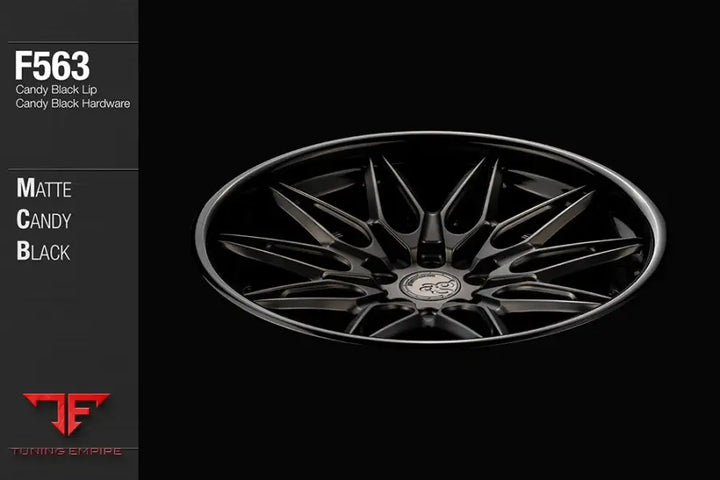Click the bottom front lip of wheel
The width and height of the screenshot is (720, 480).
tap(430, 341)
